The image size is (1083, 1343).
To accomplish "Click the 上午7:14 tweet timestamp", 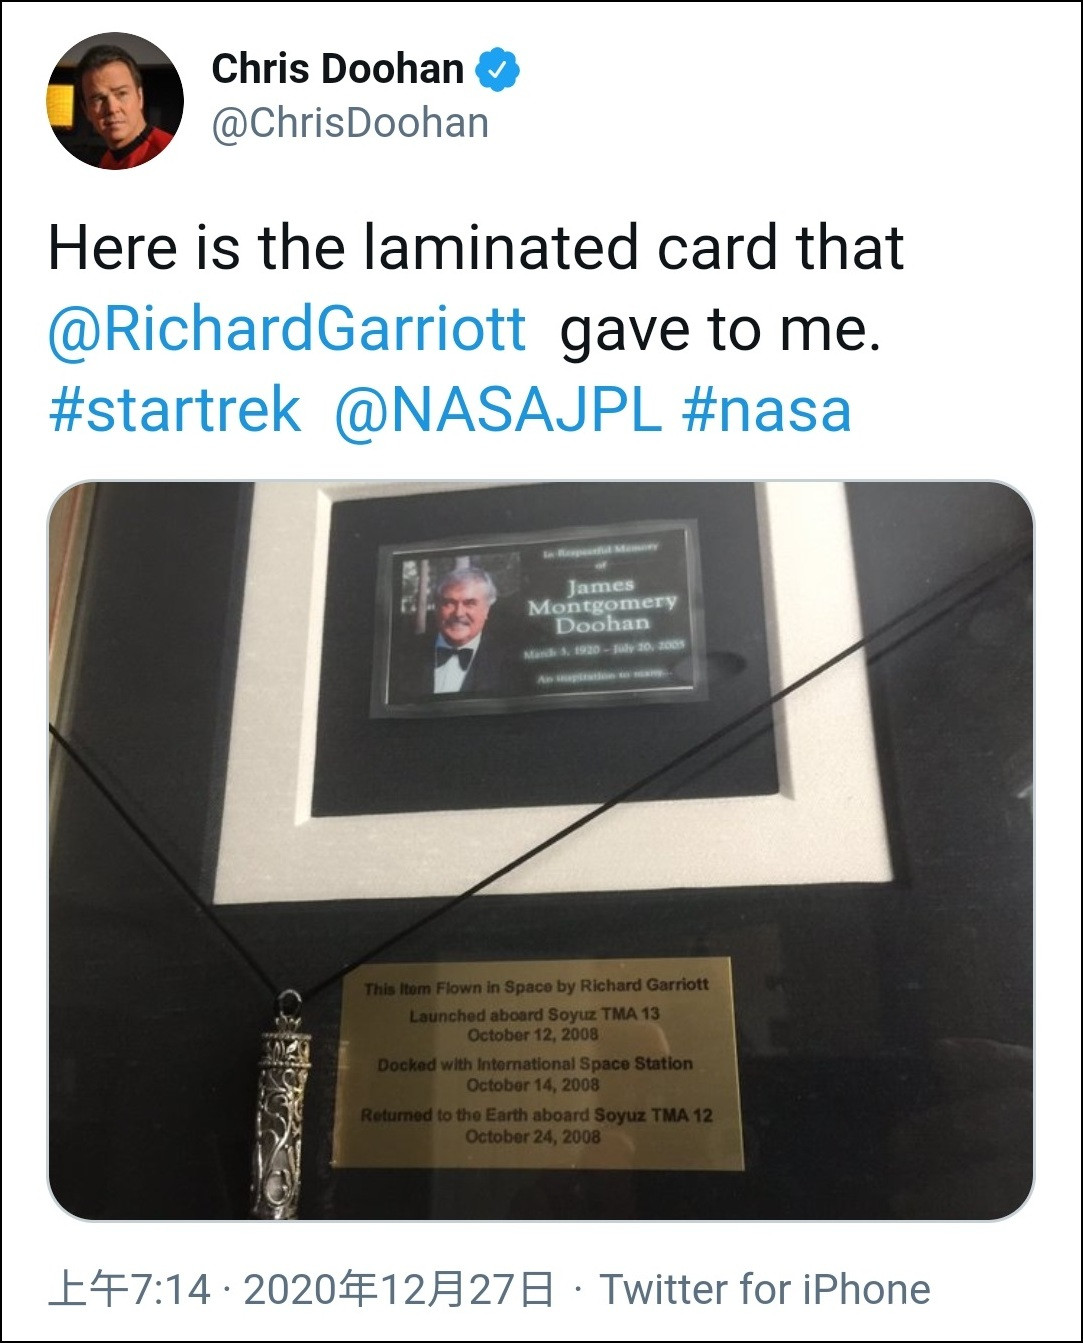I will tap(130, 1289).
